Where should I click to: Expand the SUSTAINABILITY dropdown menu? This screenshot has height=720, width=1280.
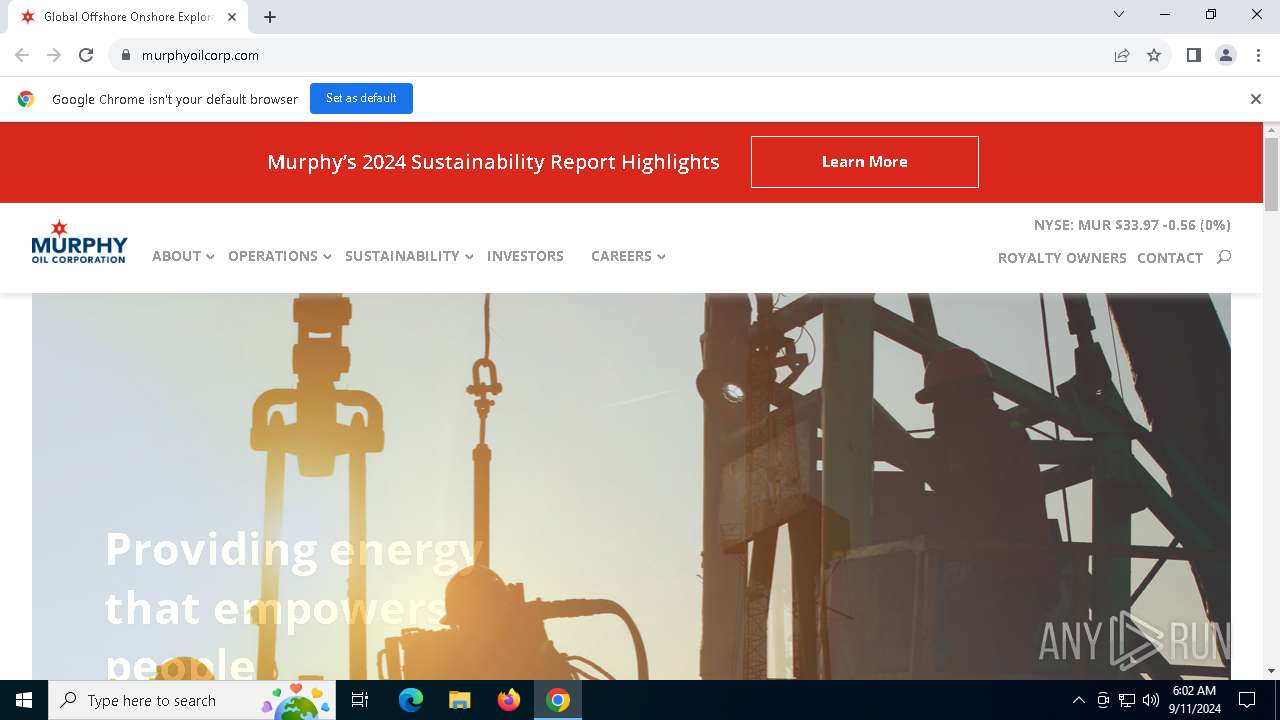point(409,256)
